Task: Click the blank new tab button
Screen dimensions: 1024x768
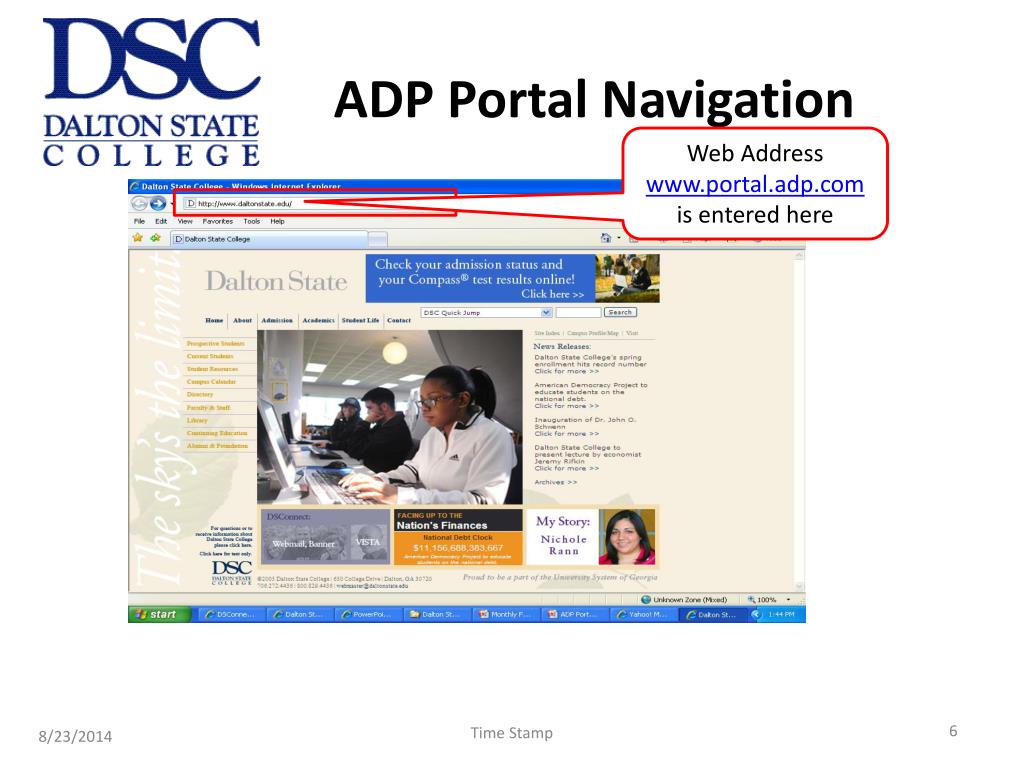Action: [x=378, y=239]
